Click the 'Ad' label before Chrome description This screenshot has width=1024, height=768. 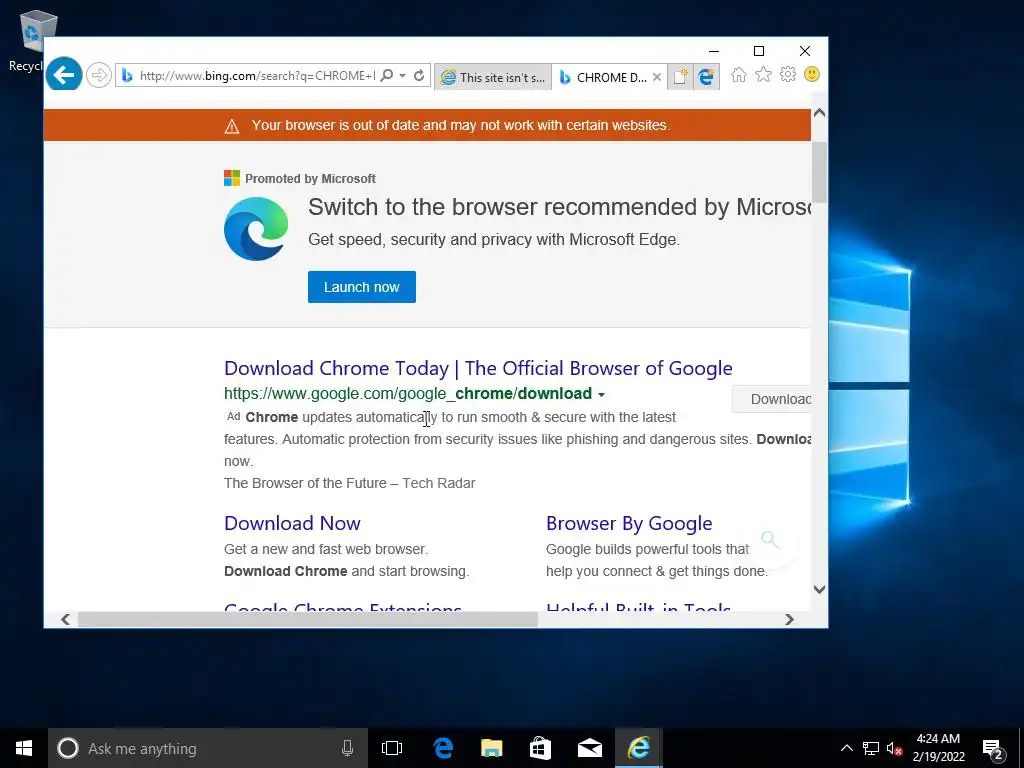[x=233, y=417]
